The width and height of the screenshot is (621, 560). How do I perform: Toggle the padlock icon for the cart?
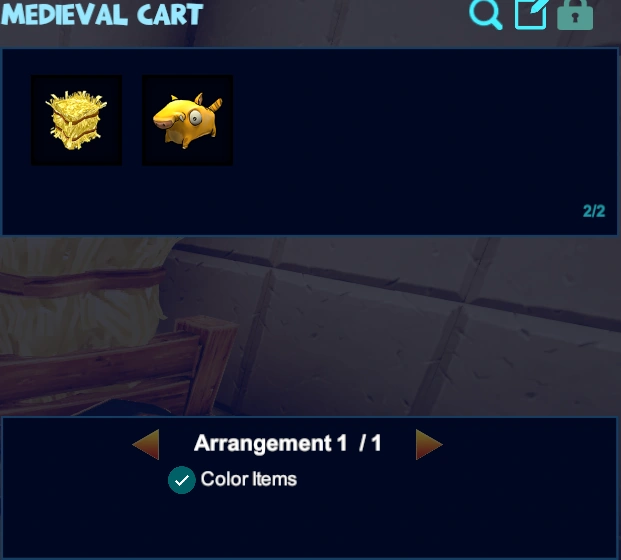(575, 15)
